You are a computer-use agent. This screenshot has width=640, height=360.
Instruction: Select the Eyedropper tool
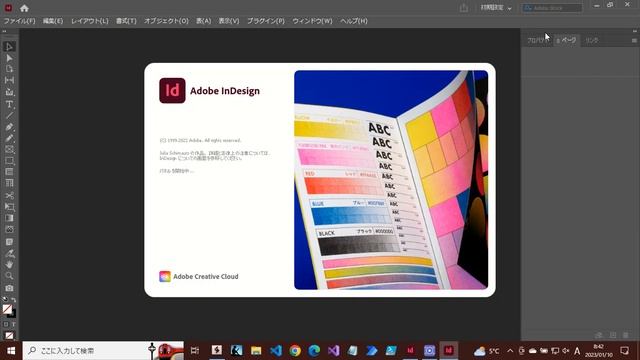(x=9, y=253)
